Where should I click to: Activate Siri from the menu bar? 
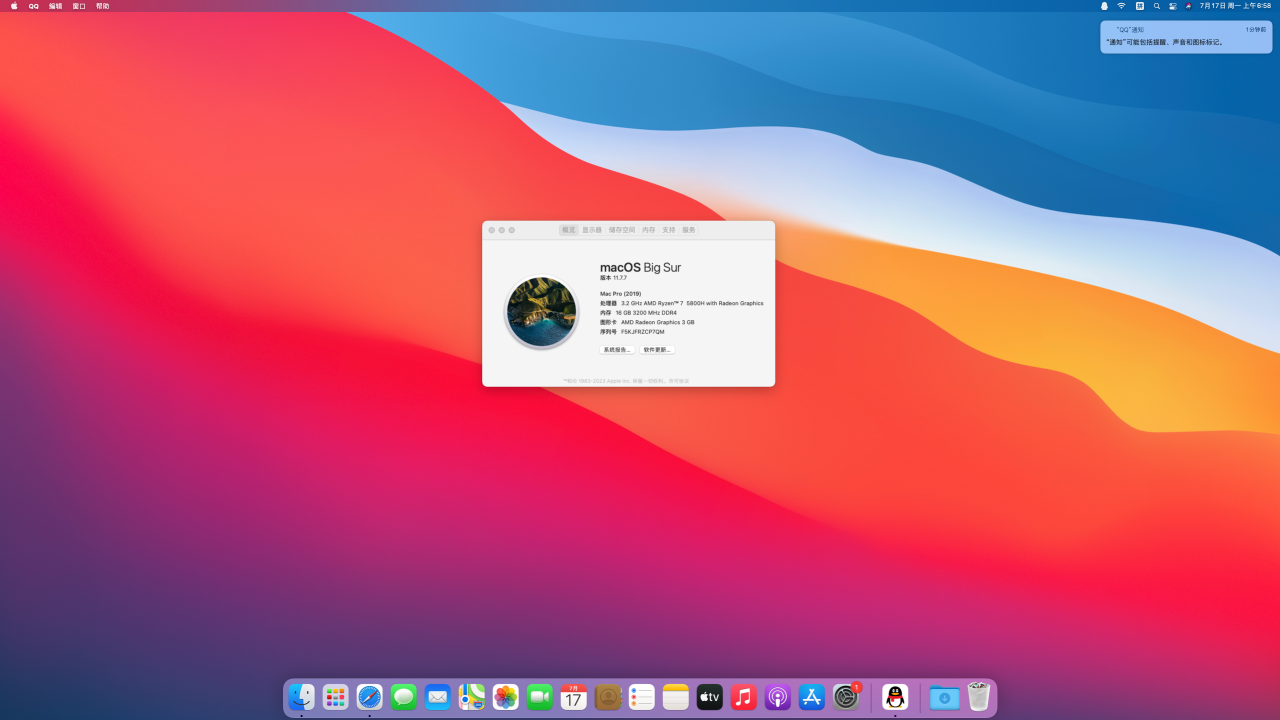(x=1189, y=6)
